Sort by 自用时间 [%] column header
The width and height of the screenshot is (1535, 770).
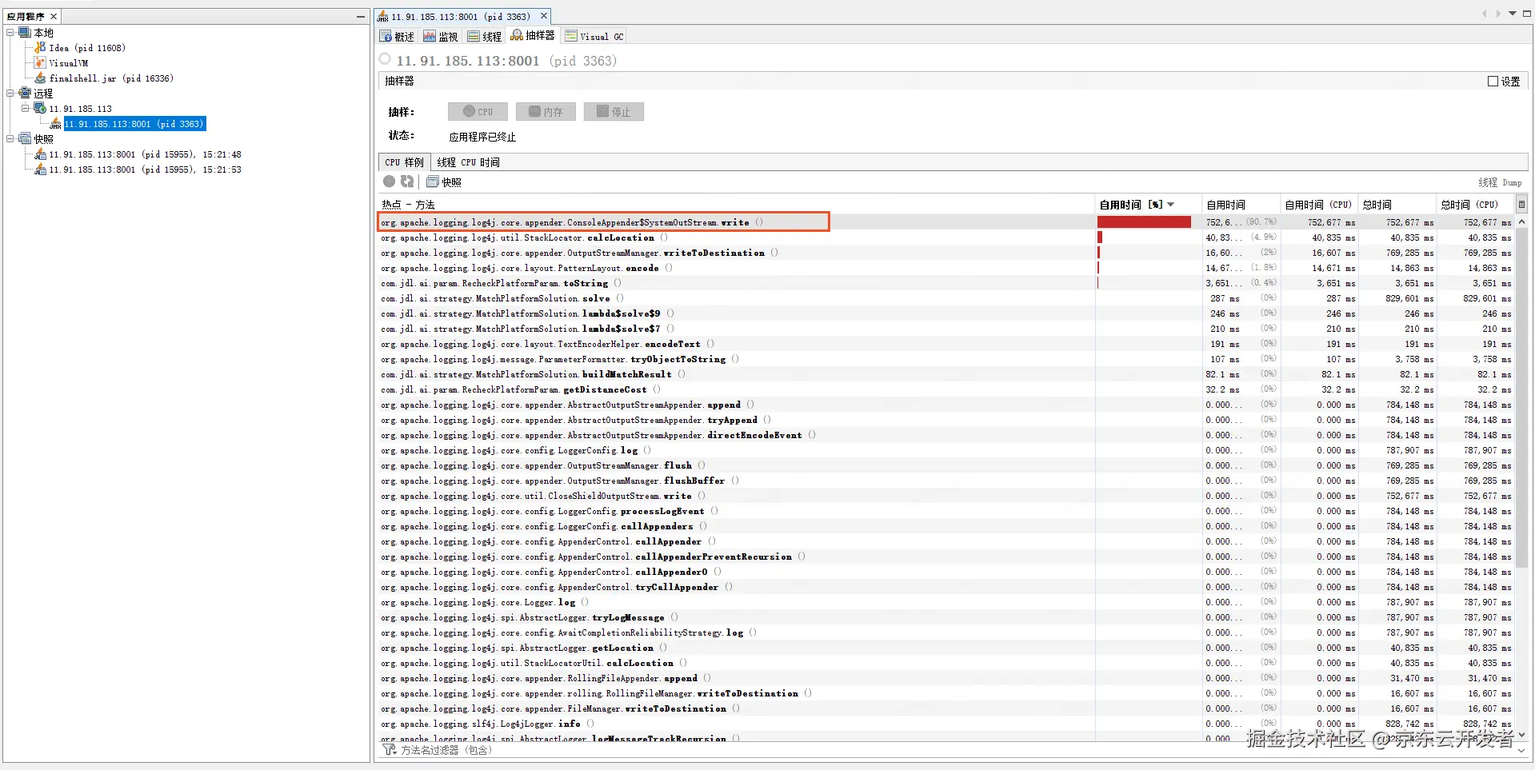1149,204
